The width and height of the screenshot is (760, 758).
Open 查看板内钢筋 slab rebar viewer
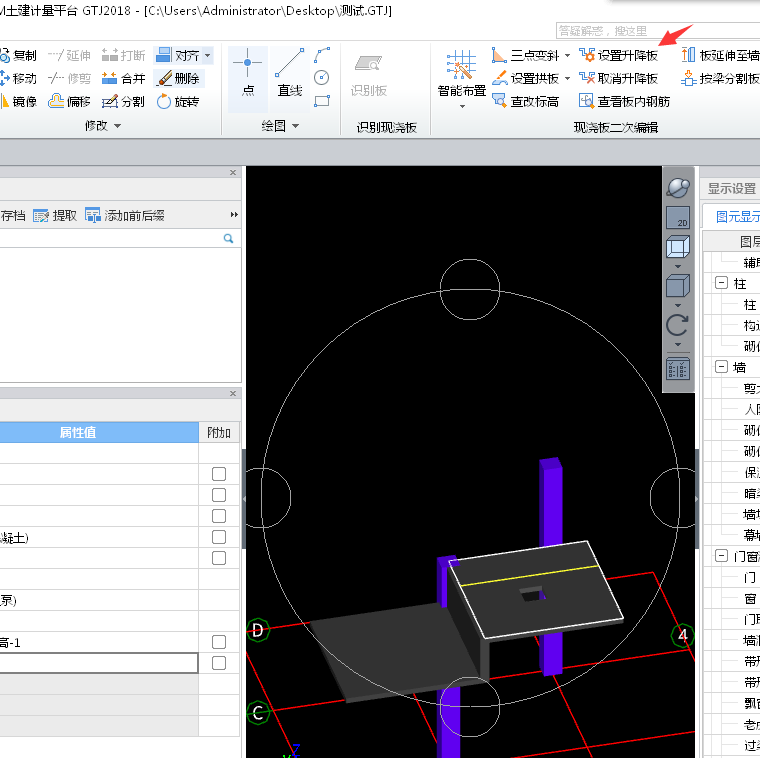624,102
